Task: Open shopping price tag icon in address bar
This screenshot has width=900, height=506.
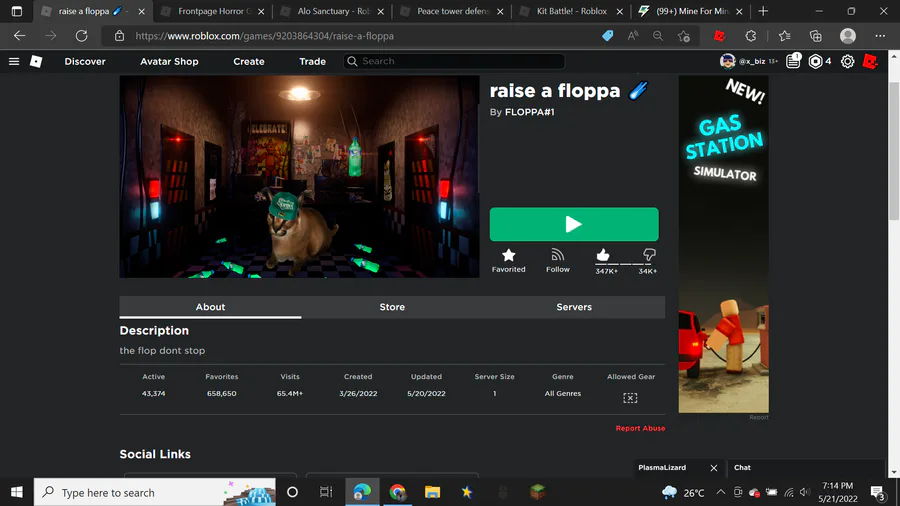Action: coord(607,36)
